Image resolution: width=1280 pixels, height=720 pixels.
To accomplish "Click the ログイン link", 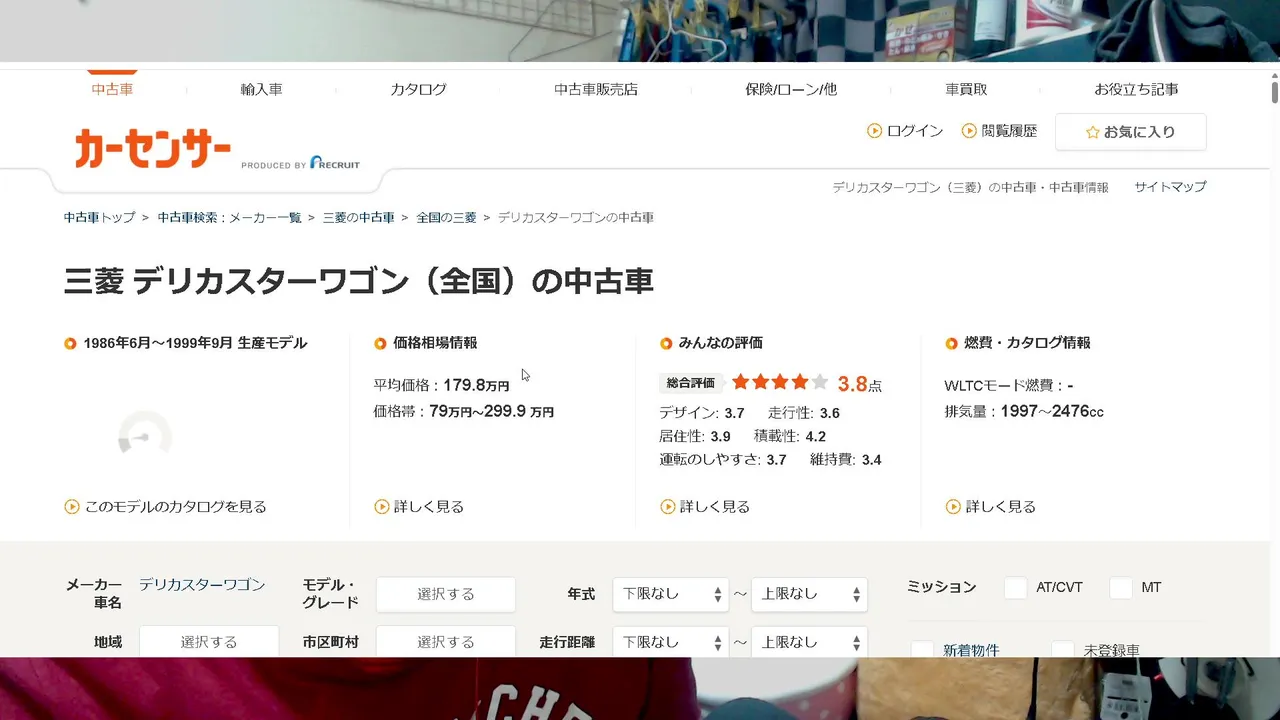I will 914,131.
